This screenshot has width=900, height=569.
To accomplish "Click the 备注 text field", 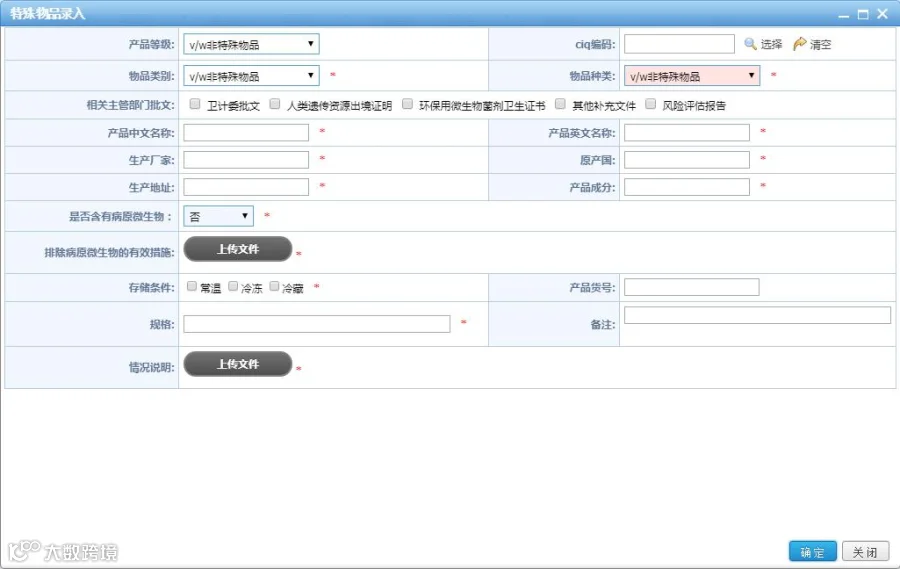I will (x=757, y=315).
